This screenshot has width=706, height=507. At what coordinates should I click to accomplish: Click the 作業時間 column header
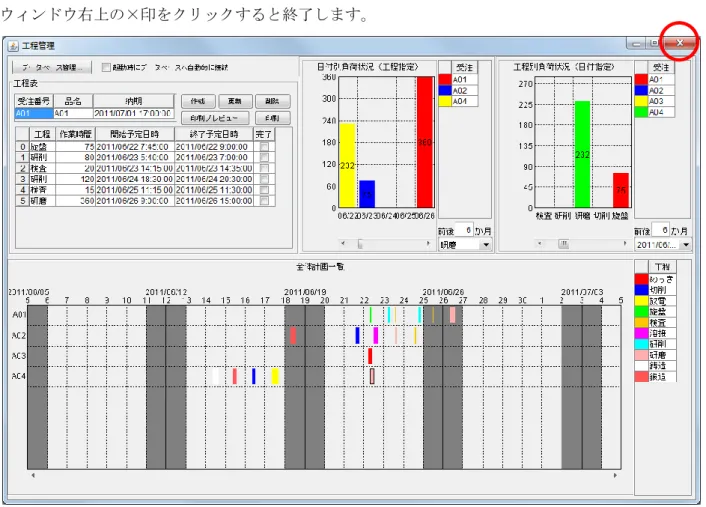pyautogui.click(x=75, y=134)
